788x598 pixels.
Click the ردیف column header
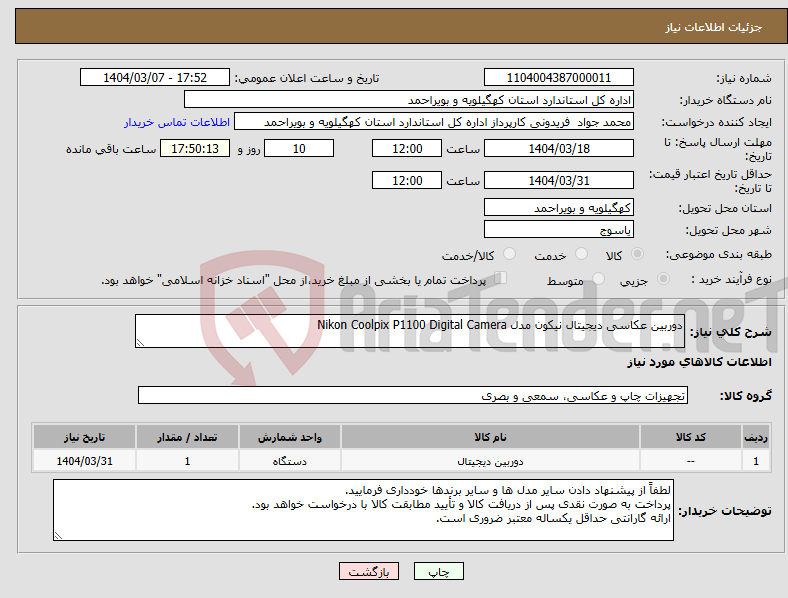pyautogui.click(x=756, y=437)
